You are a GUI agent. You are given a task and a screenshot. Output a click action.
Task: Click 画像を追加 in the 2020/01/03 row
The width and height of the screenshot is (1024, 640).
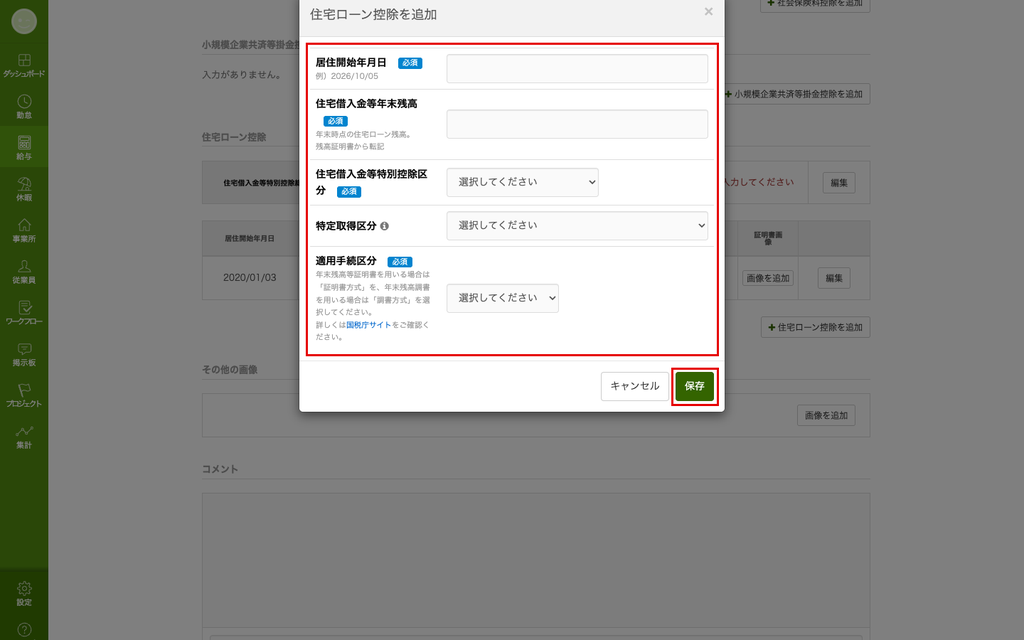768,278
